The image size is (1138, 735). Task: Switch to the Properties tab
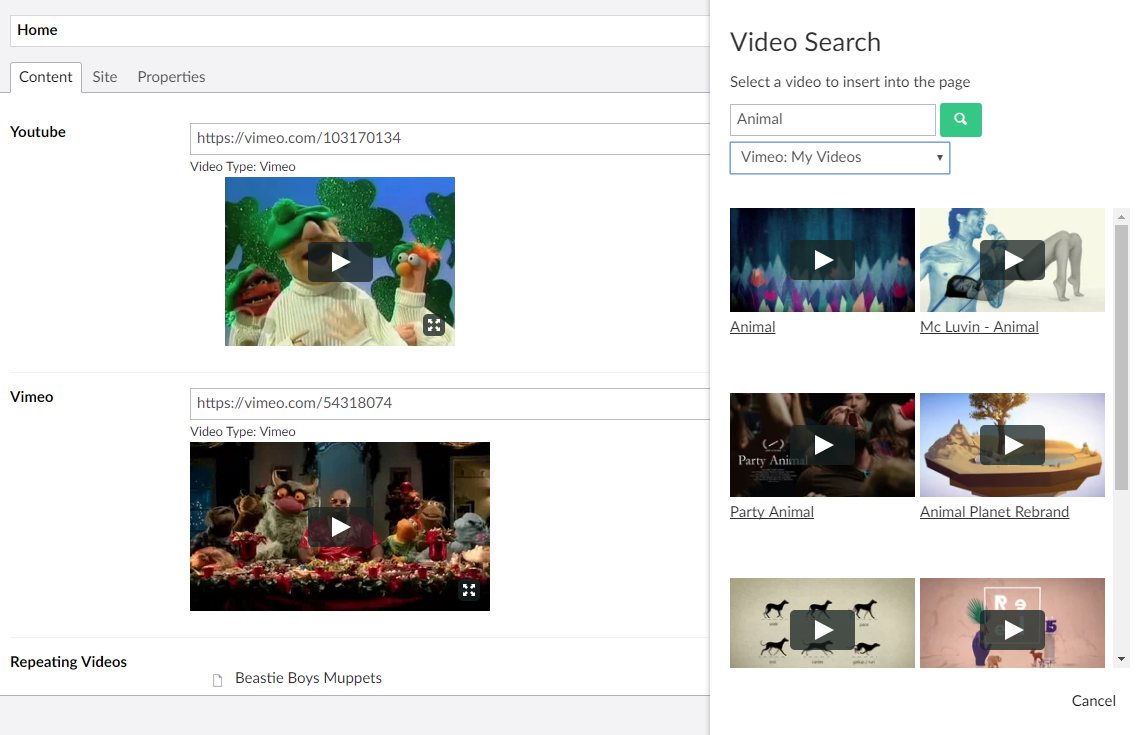pyautogui.click(x=171, y=77)
